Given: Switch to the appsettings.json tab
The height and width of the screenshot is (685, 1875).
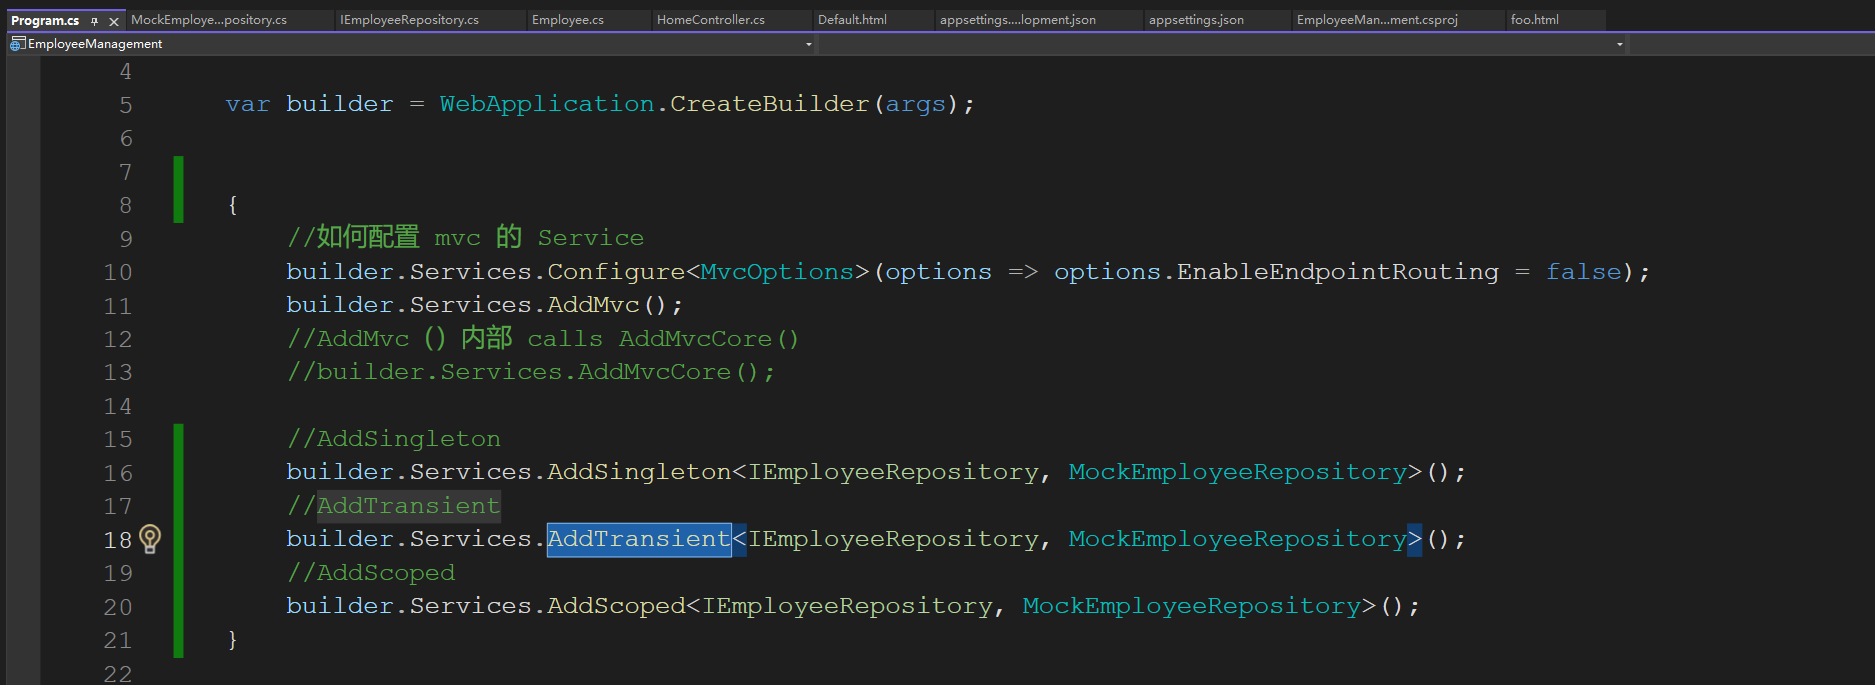Looking at the screenshot, I should pos(1196,20).
